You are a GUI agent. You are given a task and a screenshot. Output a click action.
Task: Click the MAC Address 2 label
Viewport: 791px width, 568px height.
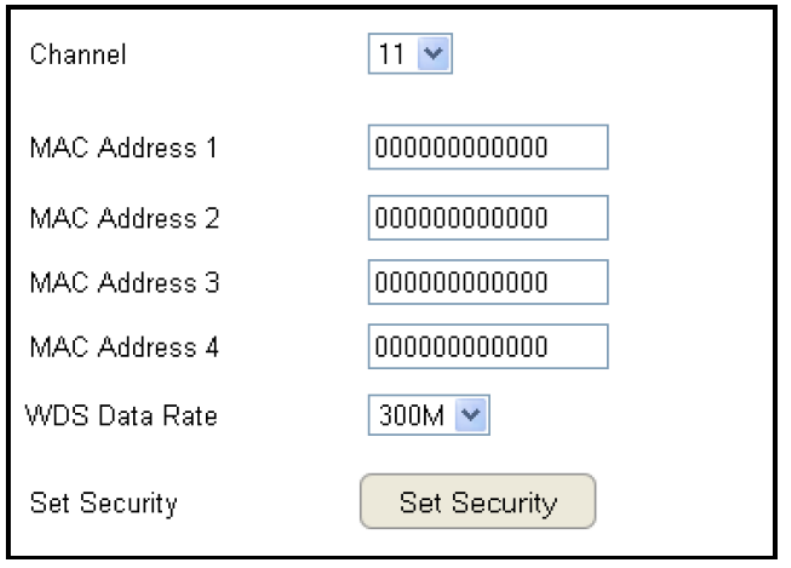pos(126,218)
